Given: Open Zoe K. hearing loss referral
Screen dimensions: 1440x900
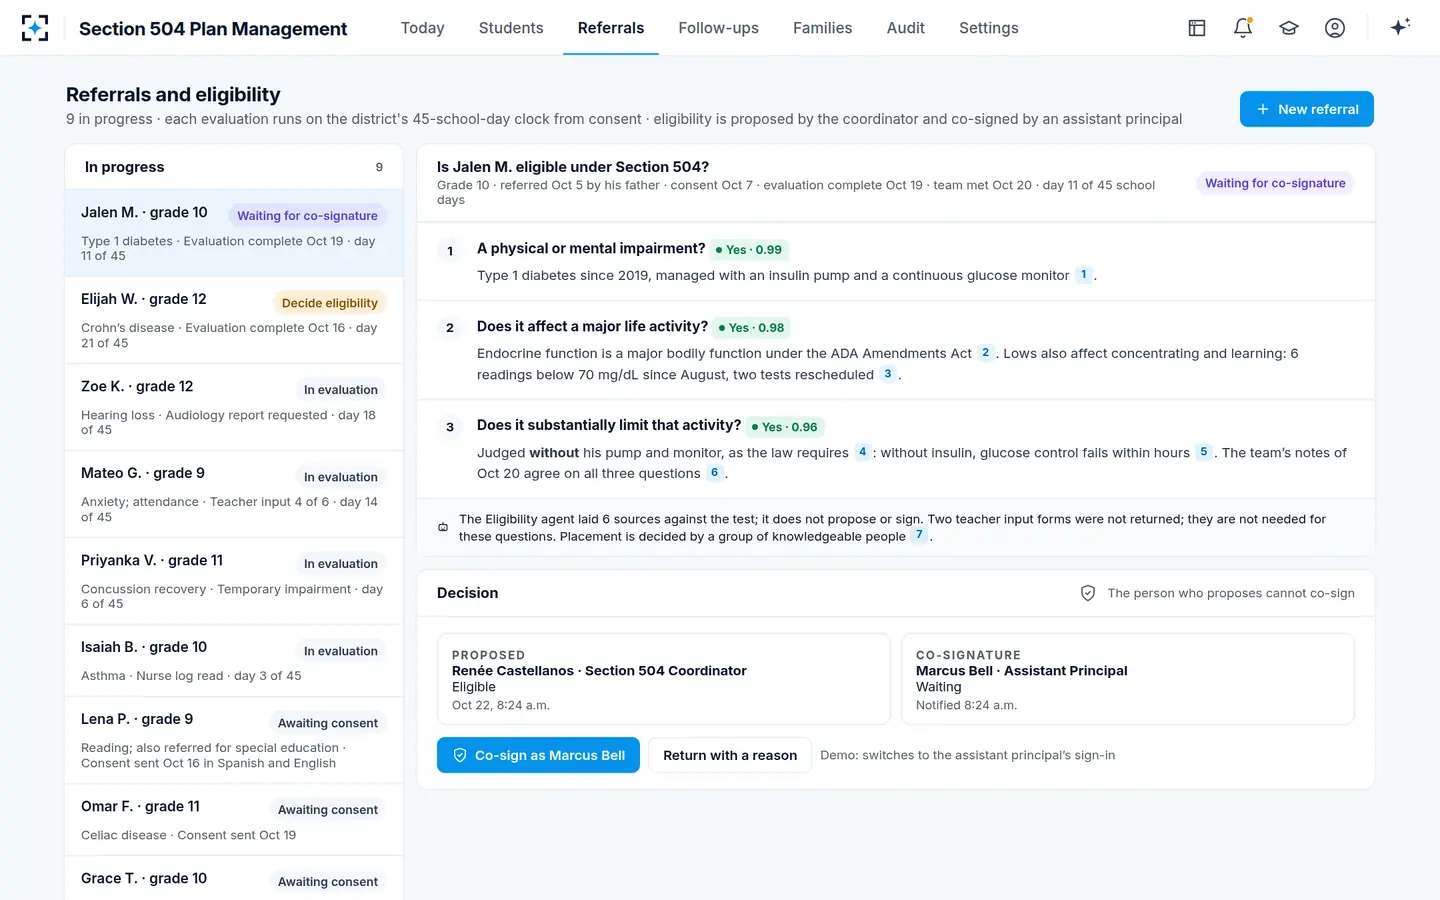Looking at the screenshot, I should click(x=234, y=407).
